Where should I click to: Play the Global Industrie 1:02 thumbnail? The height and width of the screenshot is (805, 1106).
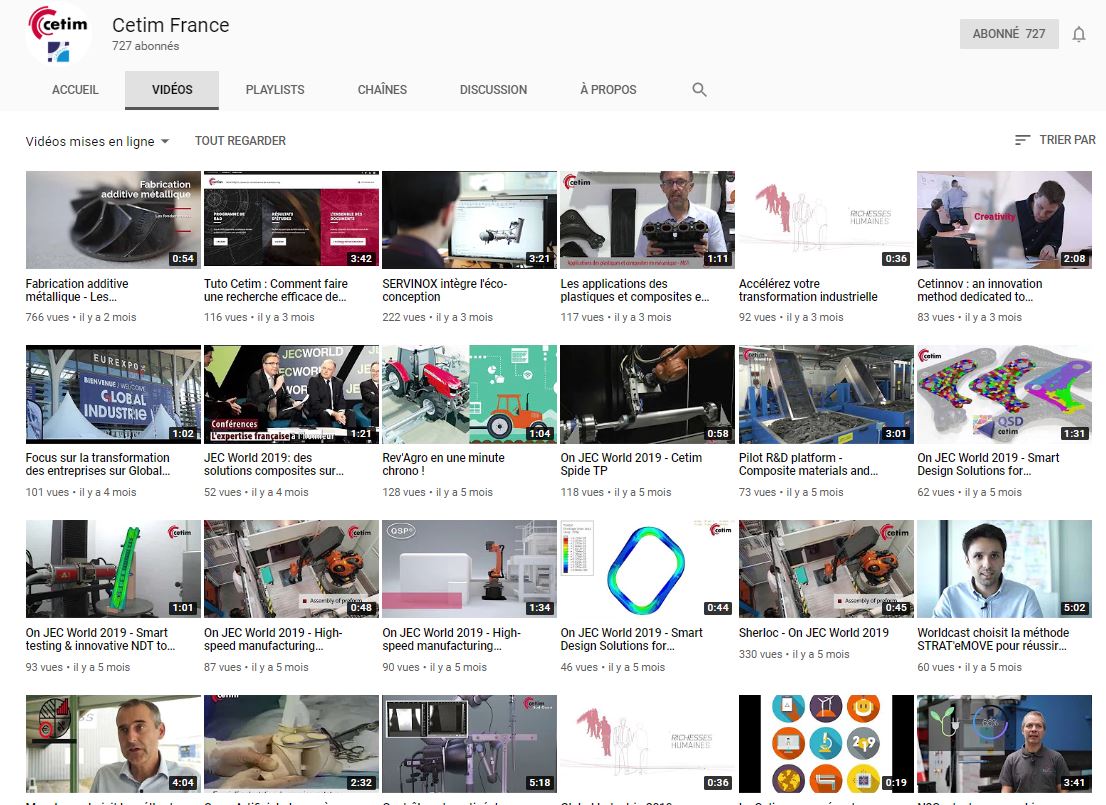coord(113,394)
